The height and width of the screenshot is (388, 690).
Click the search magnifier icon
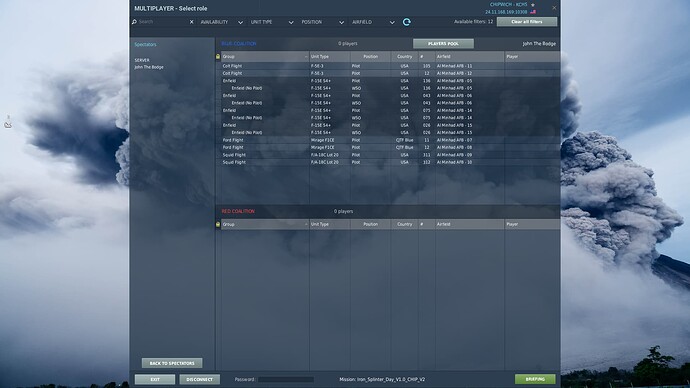point(134,22)
